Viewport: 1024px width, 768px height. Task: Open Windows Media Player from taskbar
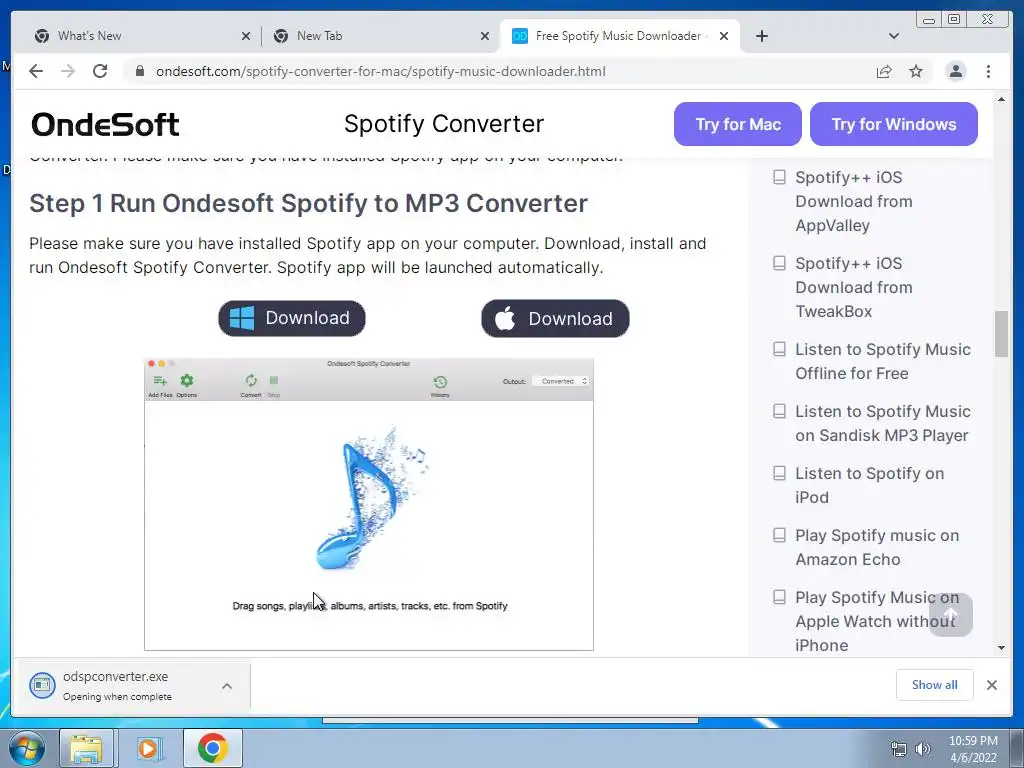tap(150, 748)
